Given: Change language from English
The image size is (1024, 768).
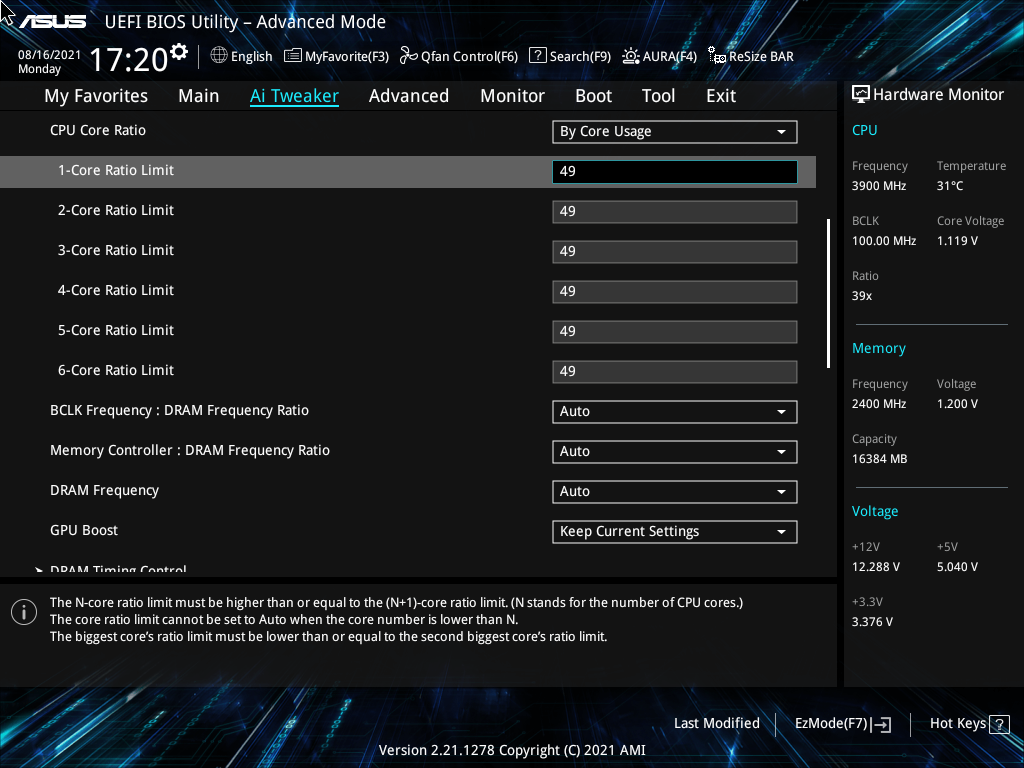Looking at the screenshot, I should (251, 56).
